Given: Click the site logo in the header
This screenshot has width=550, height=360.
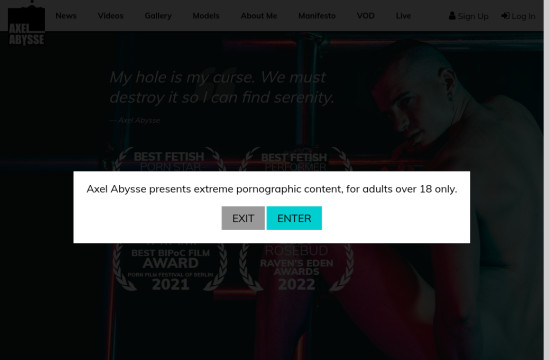Looking at the screenshot, I should [27, 23].
